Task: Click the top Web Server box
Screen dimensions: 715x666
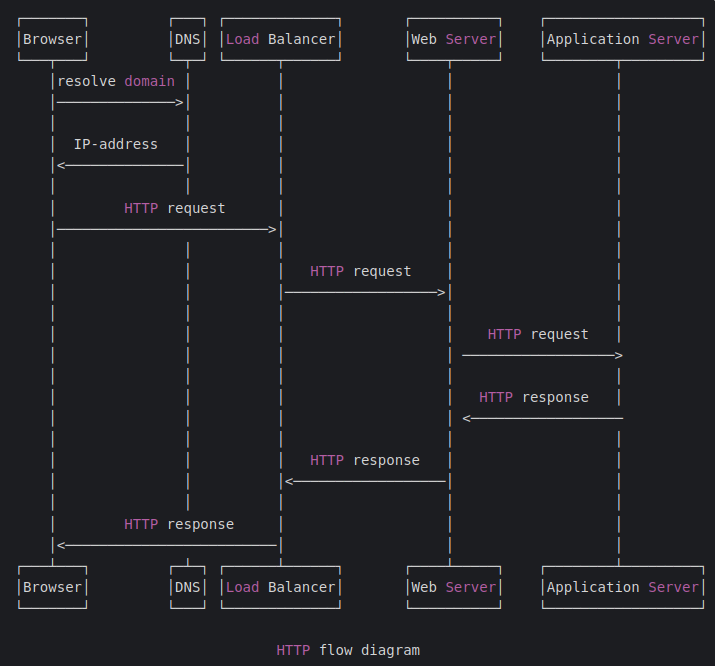Action: click(x=454, y=39)
